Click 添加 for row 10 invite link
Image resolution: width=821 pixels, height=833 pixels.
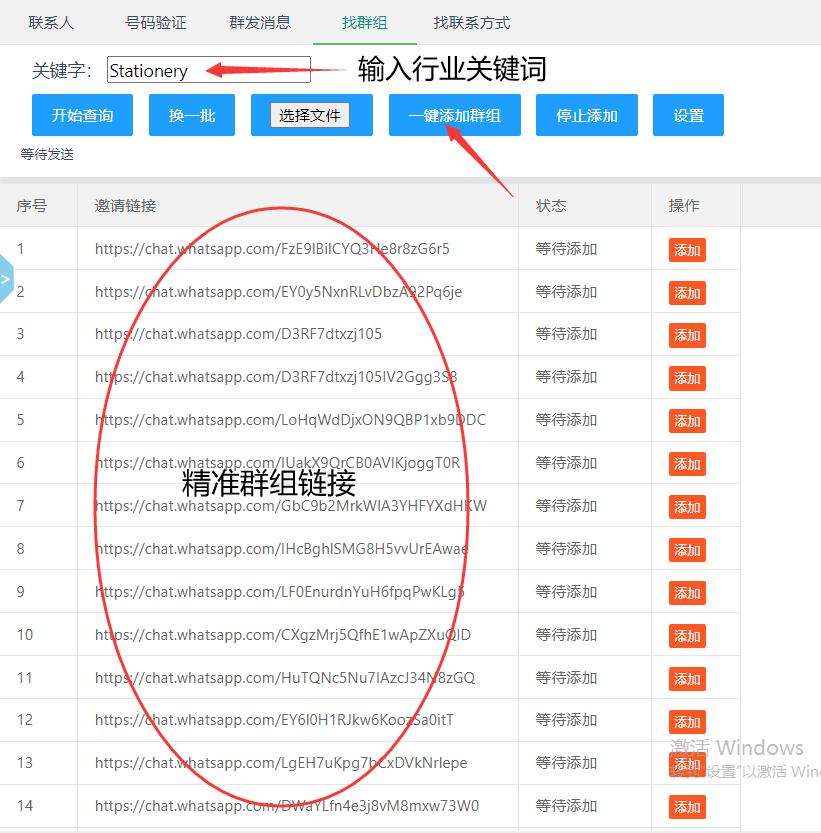(x=686, y=635)
